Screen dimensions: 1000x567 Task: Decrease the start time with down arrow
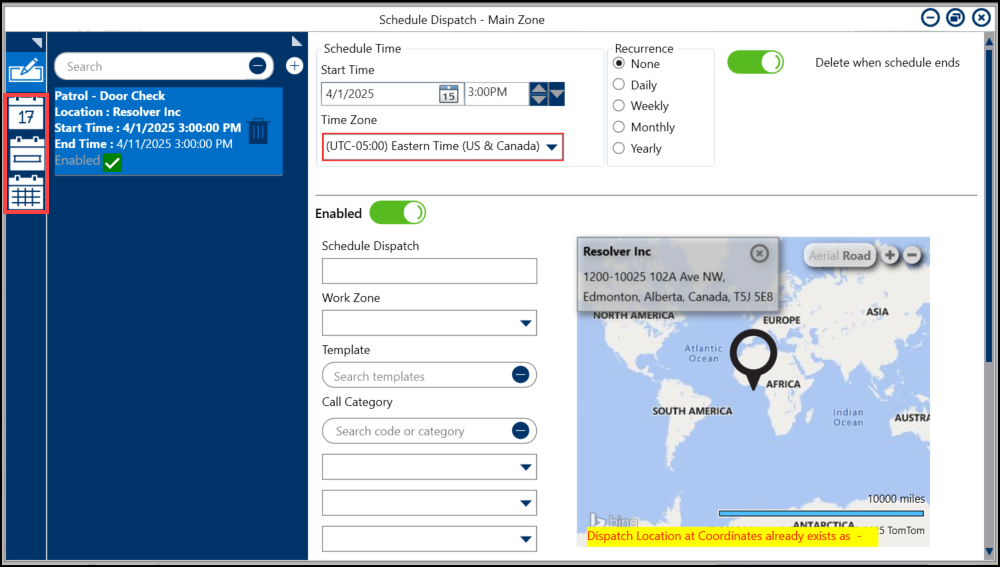pyautogui.click(x=538, y=99)
